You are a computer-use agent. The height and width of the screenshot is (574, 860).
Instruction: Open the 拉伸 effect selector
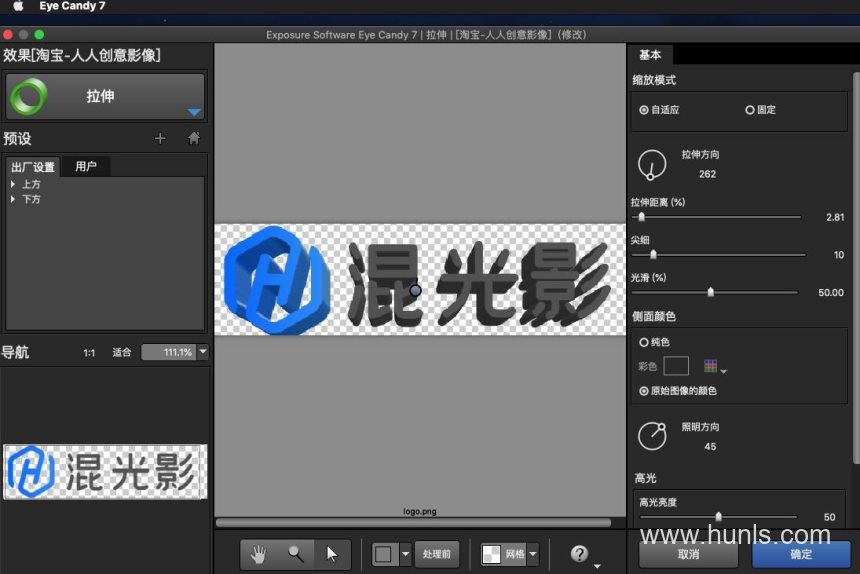(105, 96)
